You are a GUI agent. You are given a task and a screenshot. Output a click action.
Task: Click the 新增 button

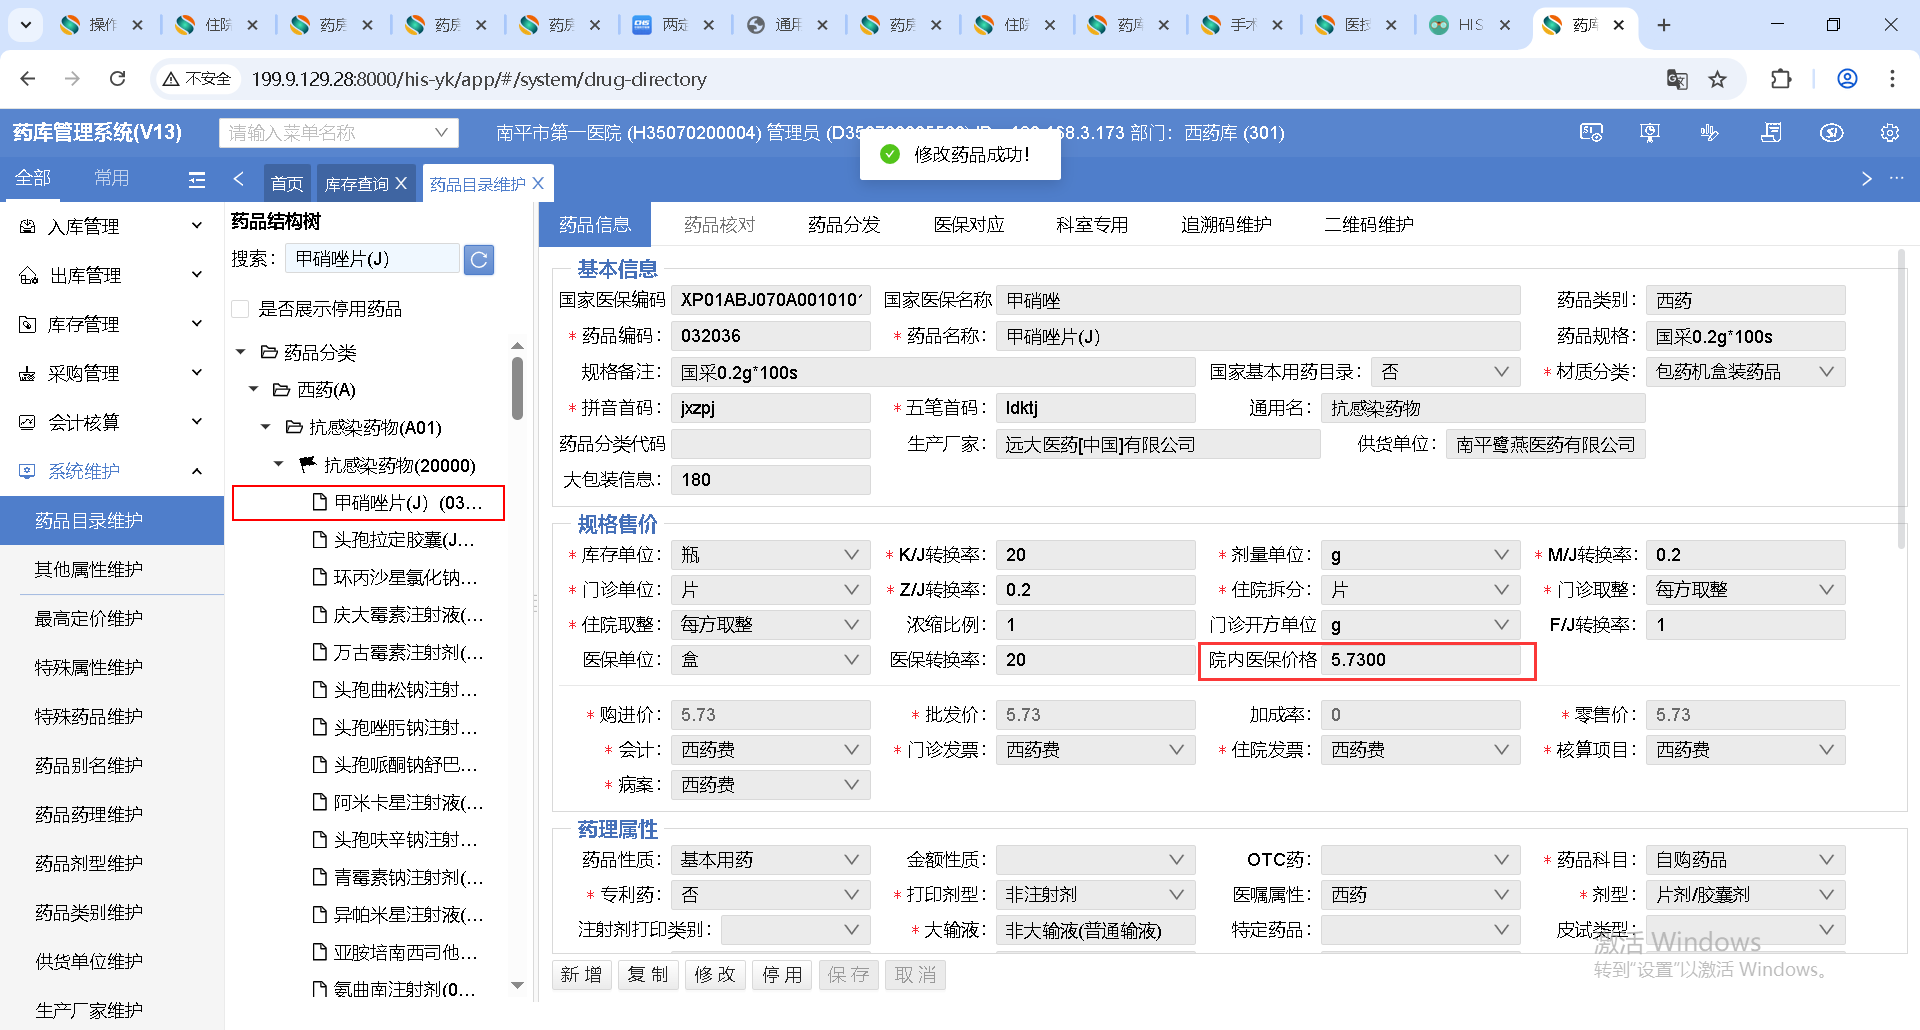click(581, 975)
